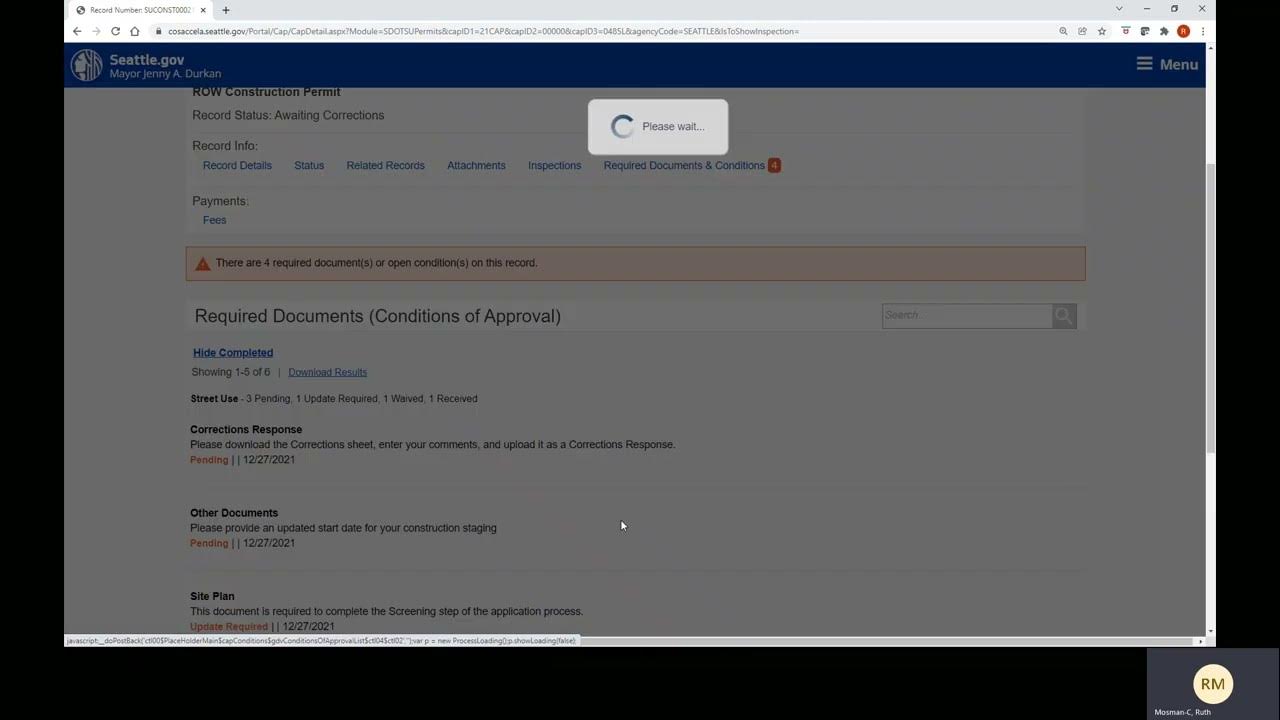The width and height of the screenshot is (1280, 720).
Task: Click the browser forward arrow
Action: (x=96, y=31)
